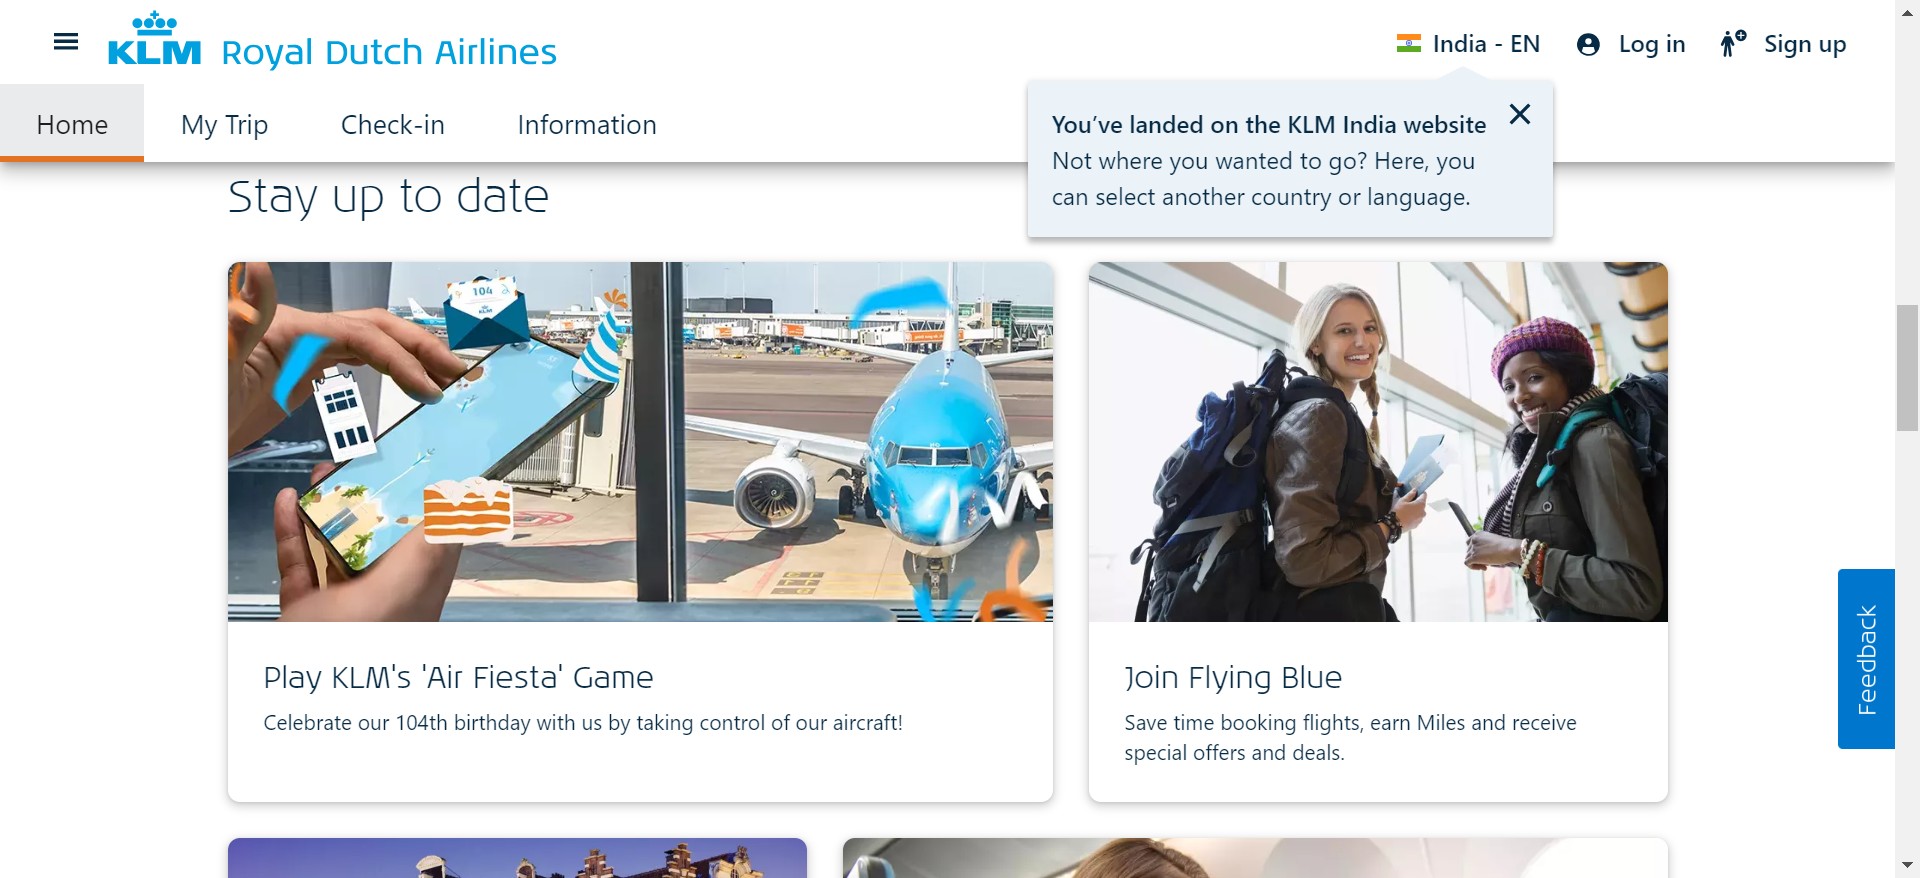Image resolution: width=1920 pixels, height=878 pixels.
Task: Click the India flag icon
Action: [1408, 44]
